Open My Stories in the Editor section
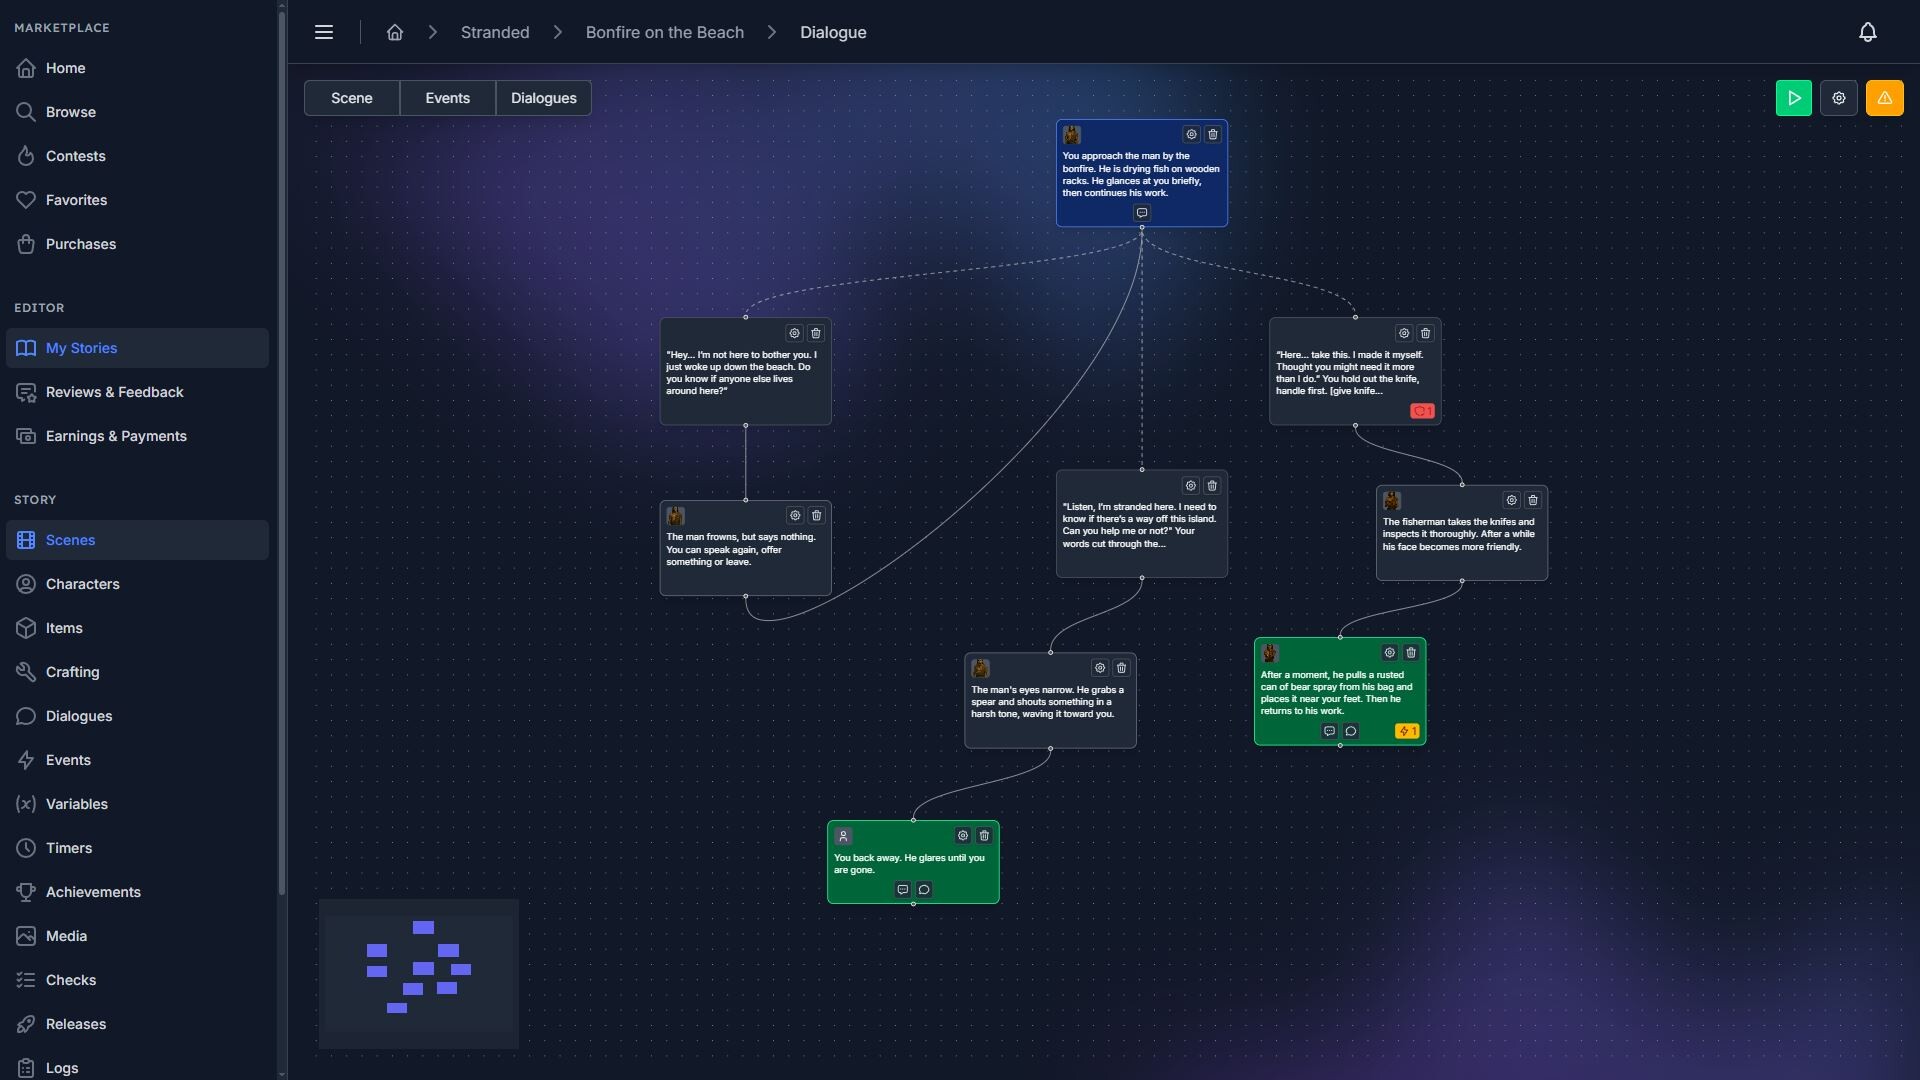1920x1080 pixels. tap(81, 347)
